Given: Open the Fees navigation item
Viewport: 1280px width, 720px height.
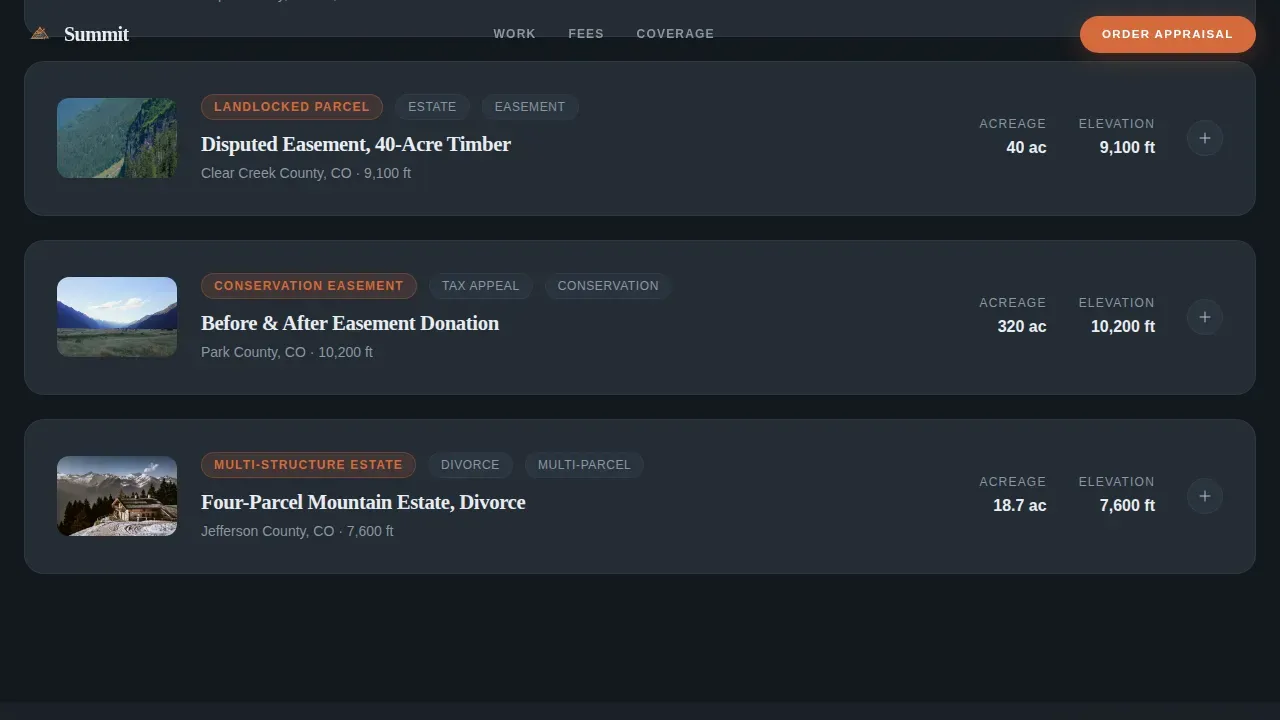Looking at the screenshot, I should [586, 34].
